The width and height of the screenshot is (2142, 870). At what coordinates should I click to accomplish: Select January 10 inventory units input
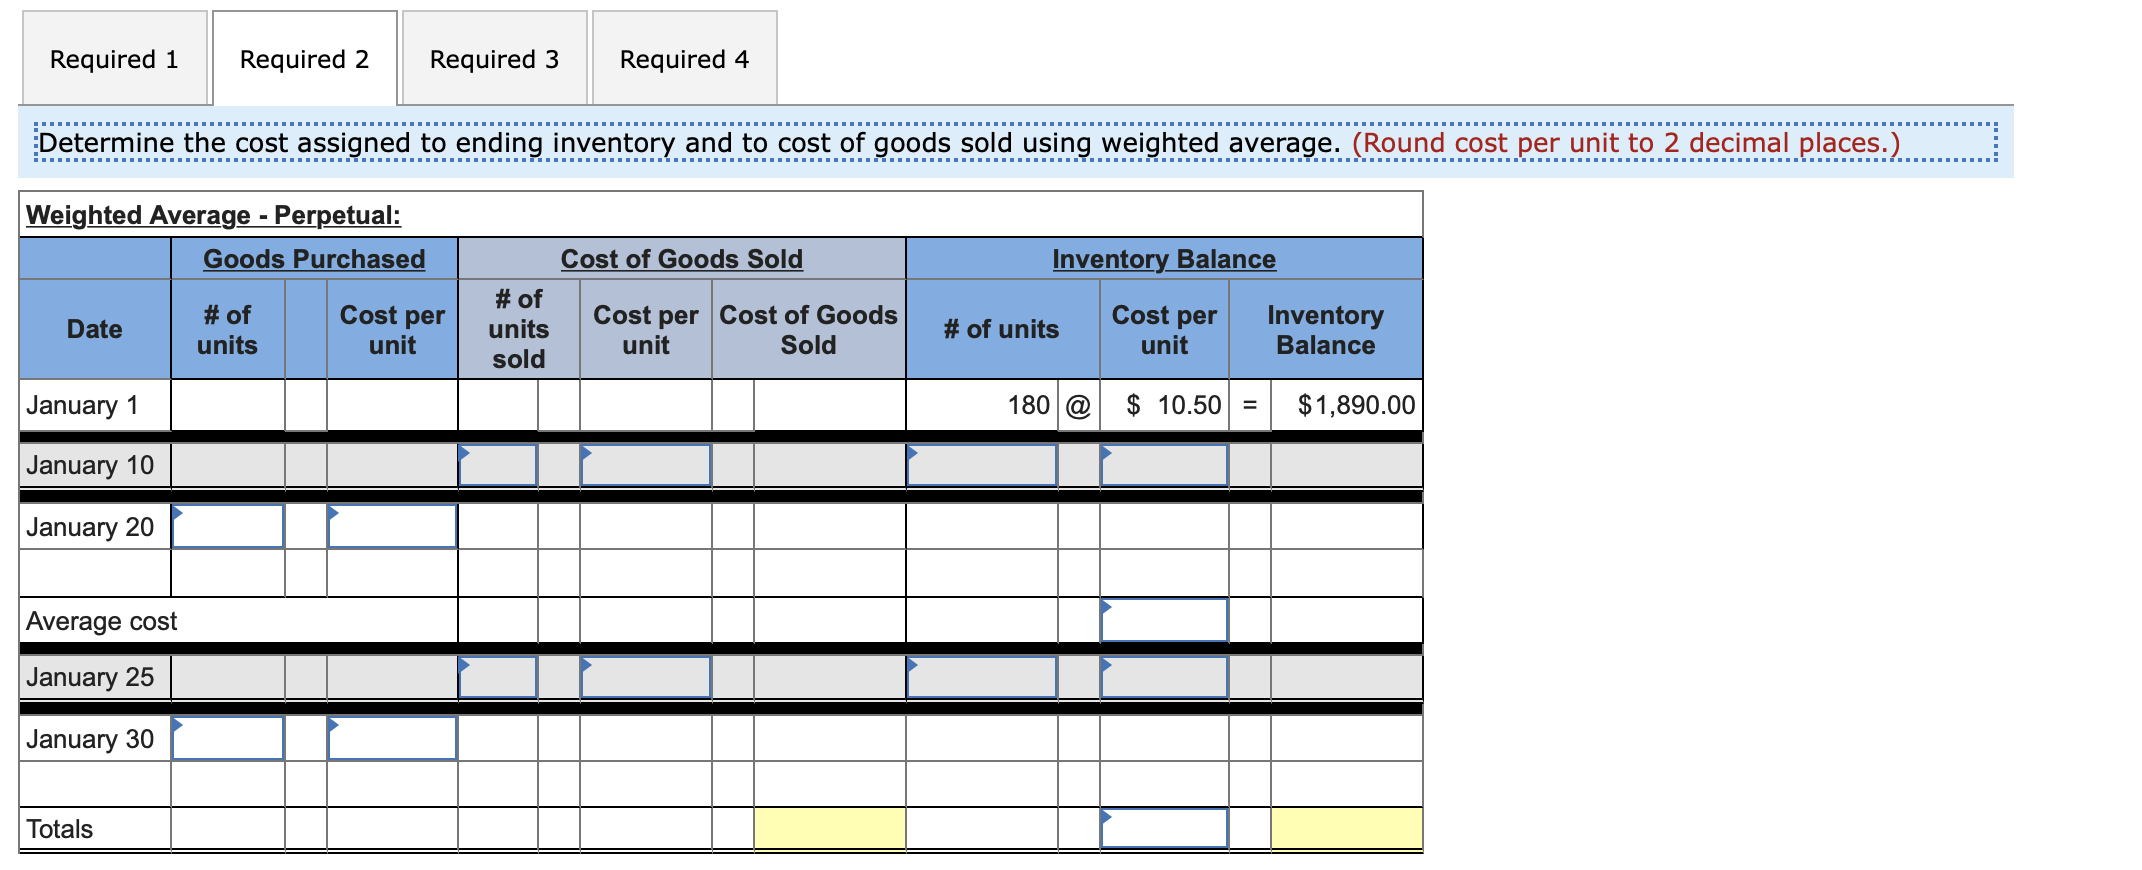982,465
